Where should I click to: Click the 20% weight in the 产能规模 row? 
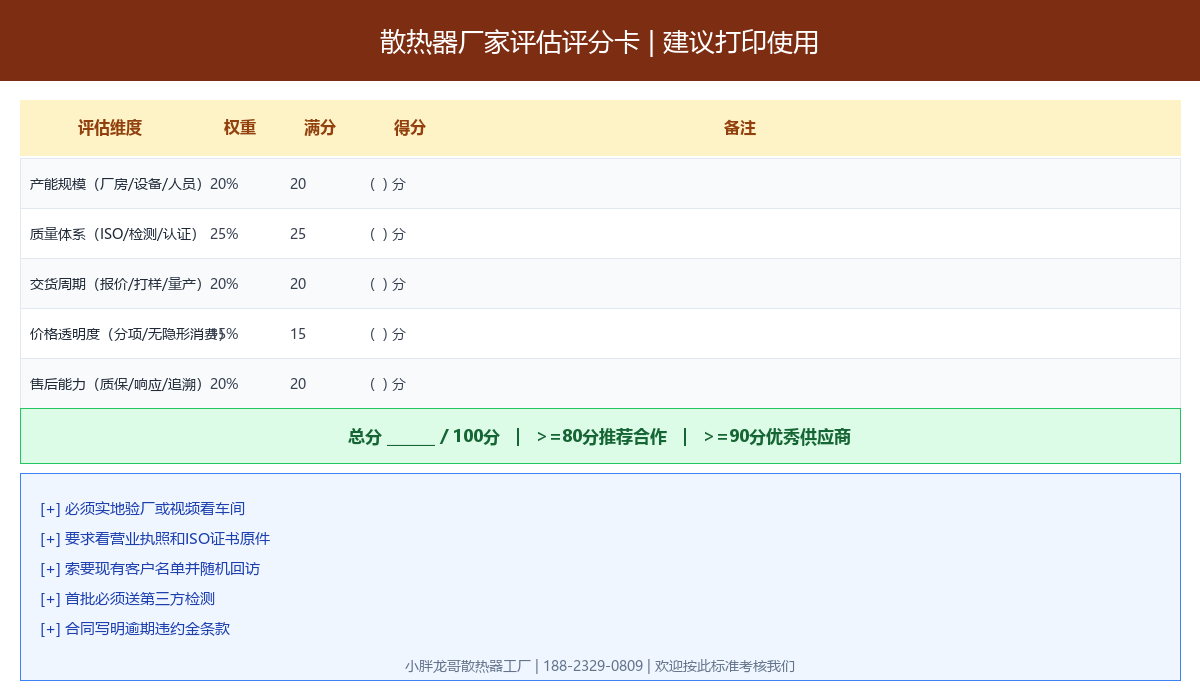(224, 184)
